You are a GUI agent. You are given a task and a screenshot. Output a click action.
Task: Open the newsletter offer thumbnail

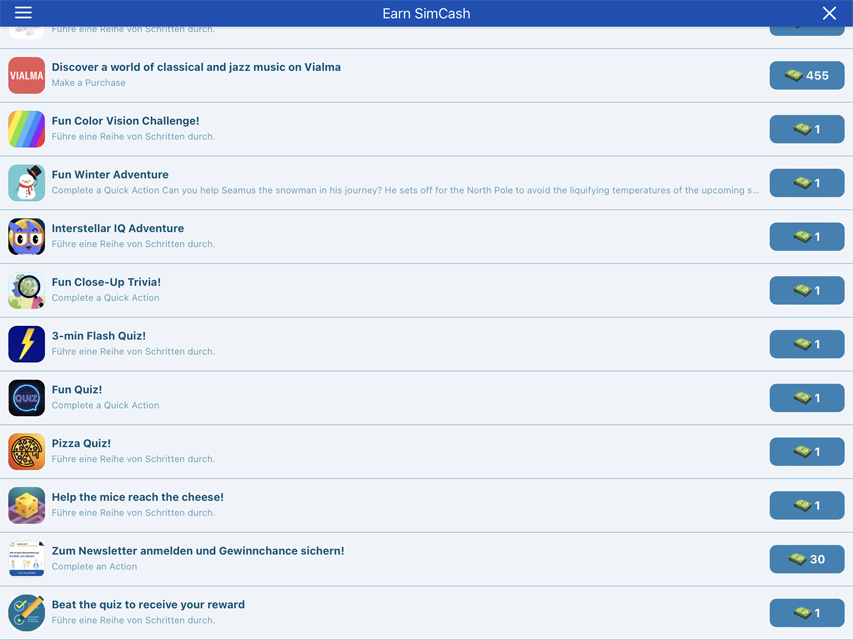(x=27, y=559)
